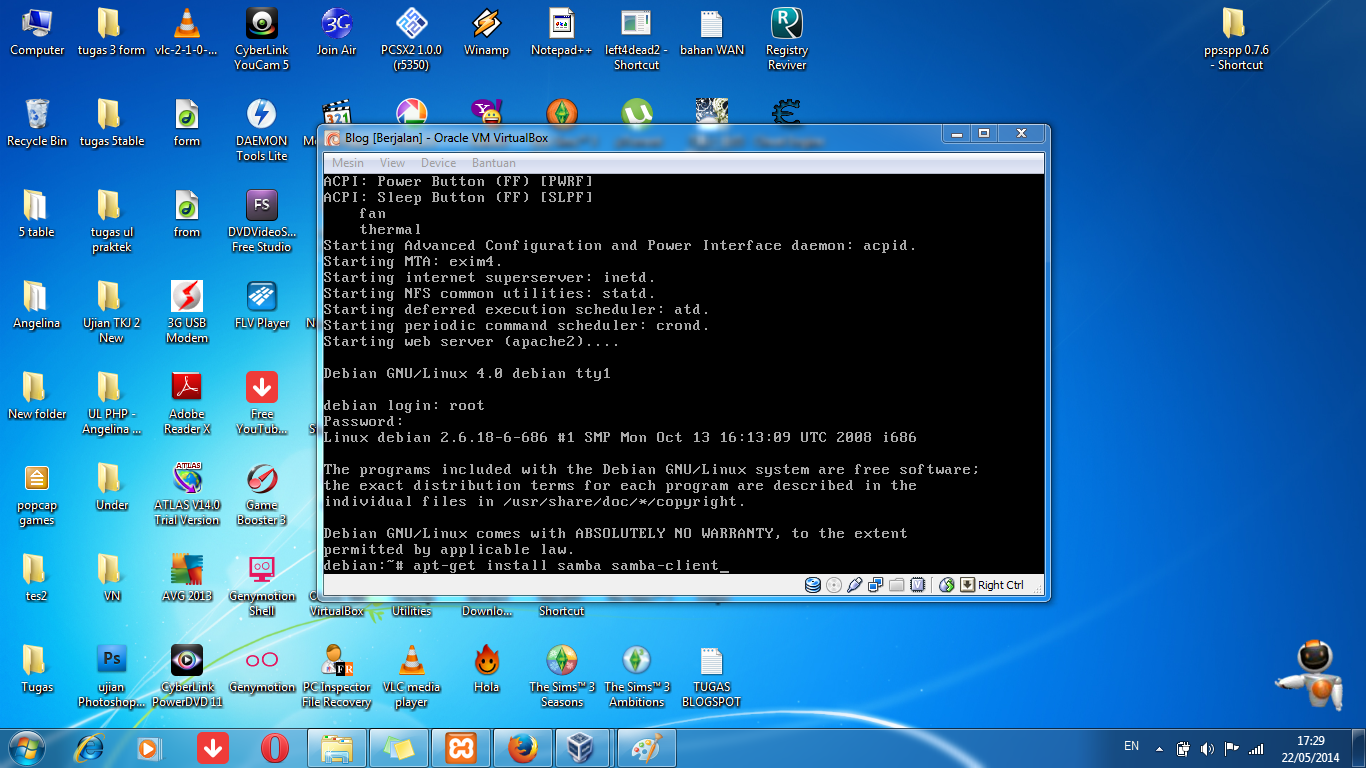Click the keyboard auto-capture indicator icon
This screenshot has height=768, width=1366.
tap(967, 585)
